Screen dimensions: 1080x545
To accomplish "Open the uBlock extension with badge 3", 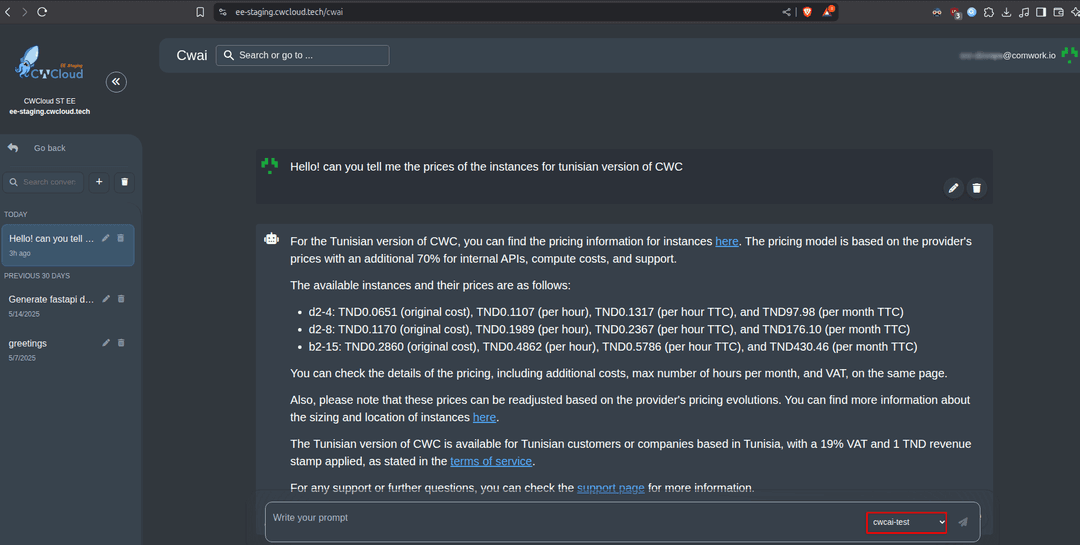I will click(955, 12).
